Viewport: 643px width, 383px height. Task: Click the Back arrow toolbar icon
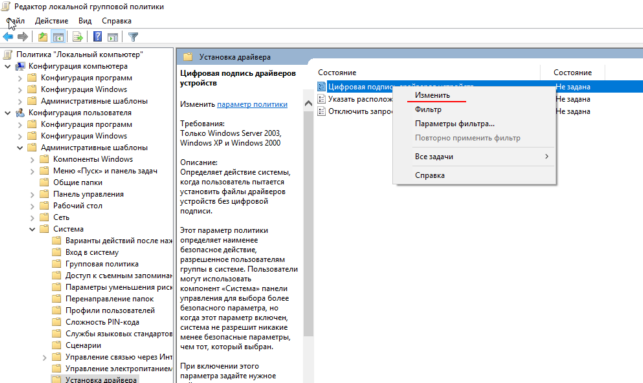click(8, 37)
